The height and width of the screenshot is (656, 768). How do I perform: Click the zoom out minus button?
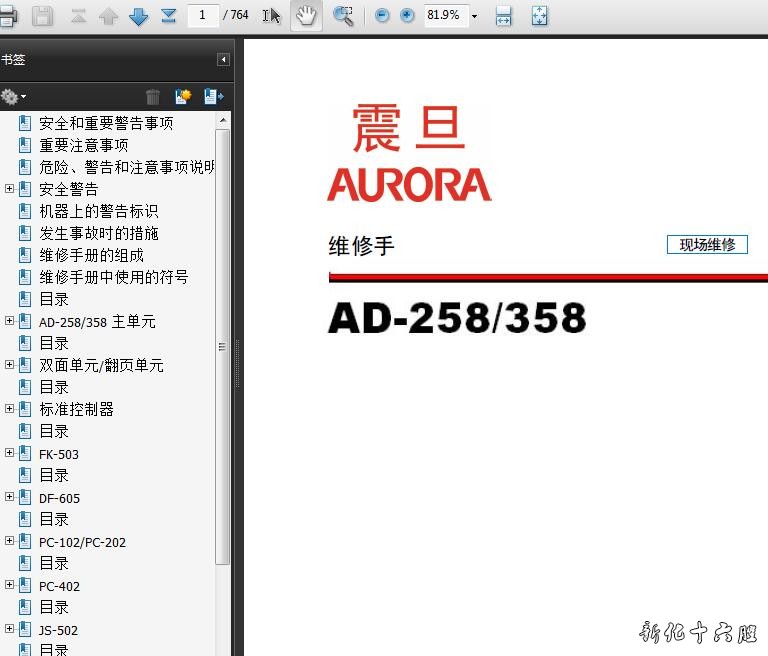click(382, 16)
